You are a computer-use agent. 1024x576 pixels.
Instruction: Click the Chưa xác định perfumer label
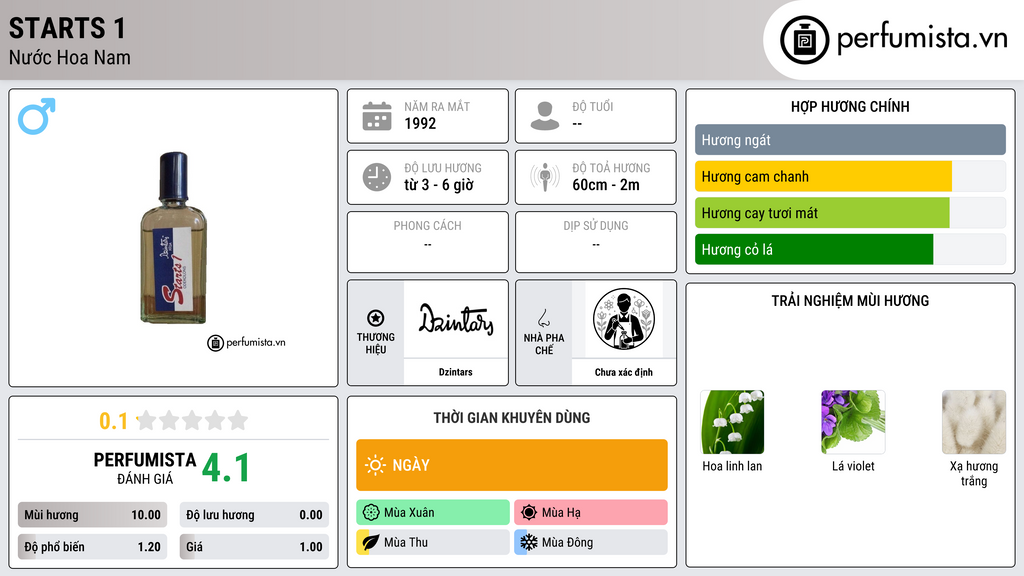click(624, 372)
